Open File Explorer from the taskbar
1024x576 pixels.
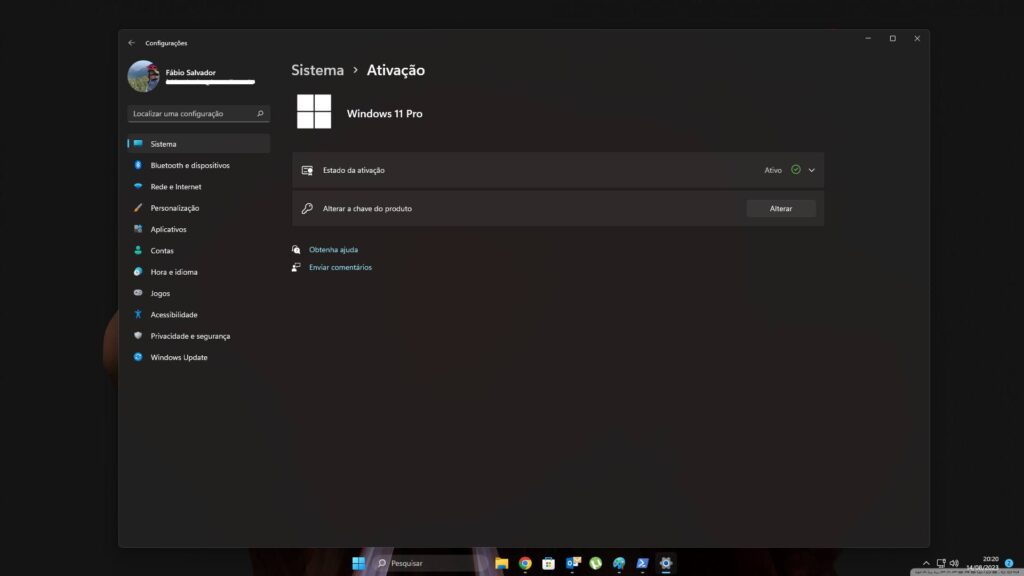coord(502,563)
